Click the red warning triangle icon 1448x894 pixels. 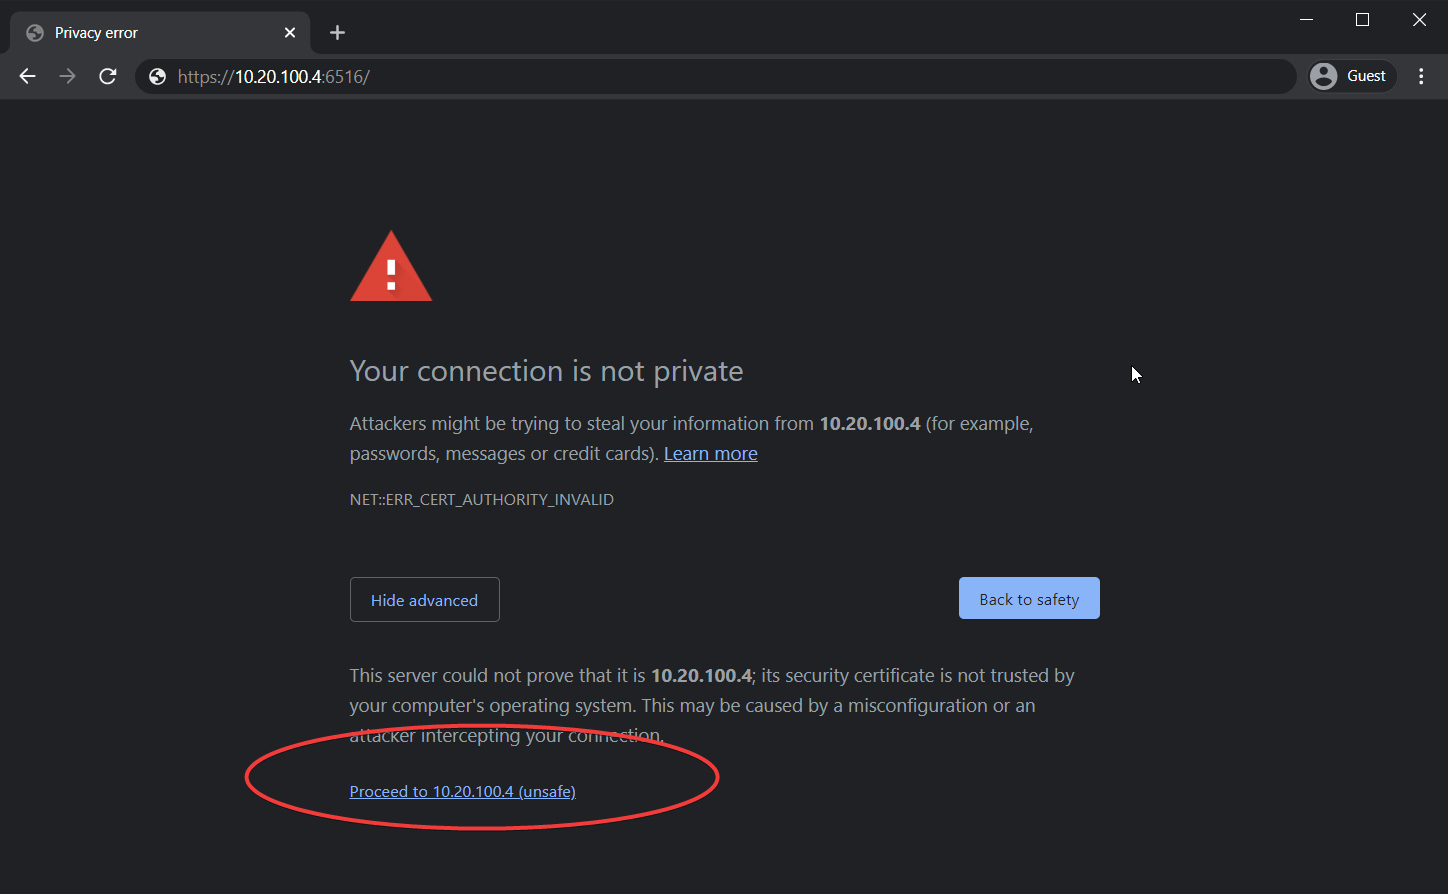(x=391, y=266)
